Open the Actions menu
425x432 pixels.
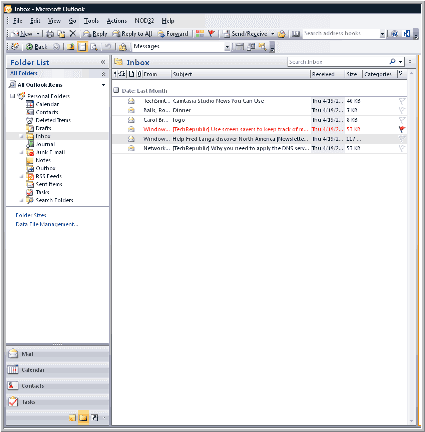point(117,21)
